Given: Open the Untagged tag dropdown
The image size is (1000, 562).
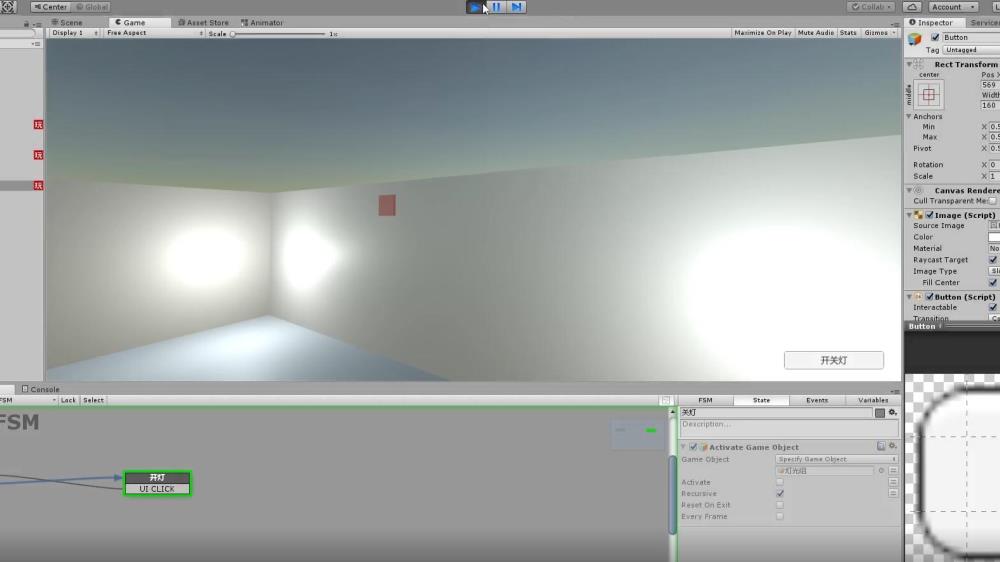Looking at the screenshot, I should 971,50.
